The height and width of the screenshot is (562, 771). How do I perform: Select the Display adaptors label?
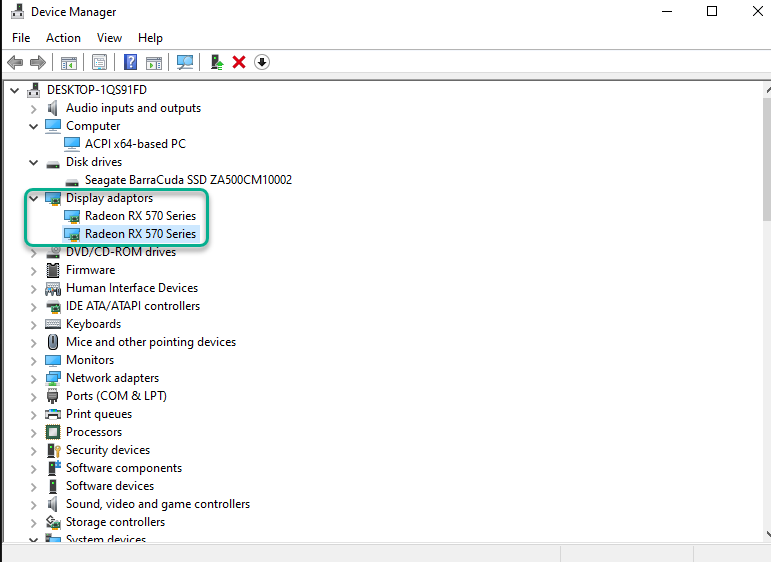(x=110, y=198)
